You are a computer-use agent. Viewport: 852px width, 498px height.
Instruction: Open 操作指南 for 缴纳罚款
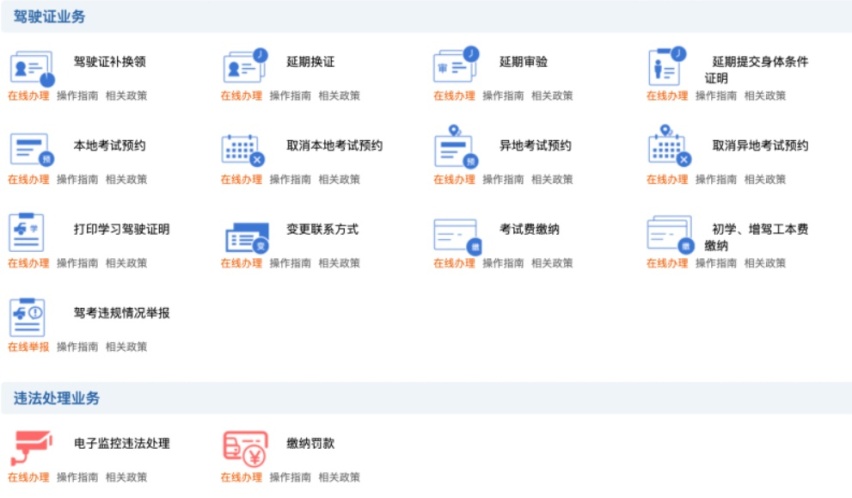(x=290, y=477)
